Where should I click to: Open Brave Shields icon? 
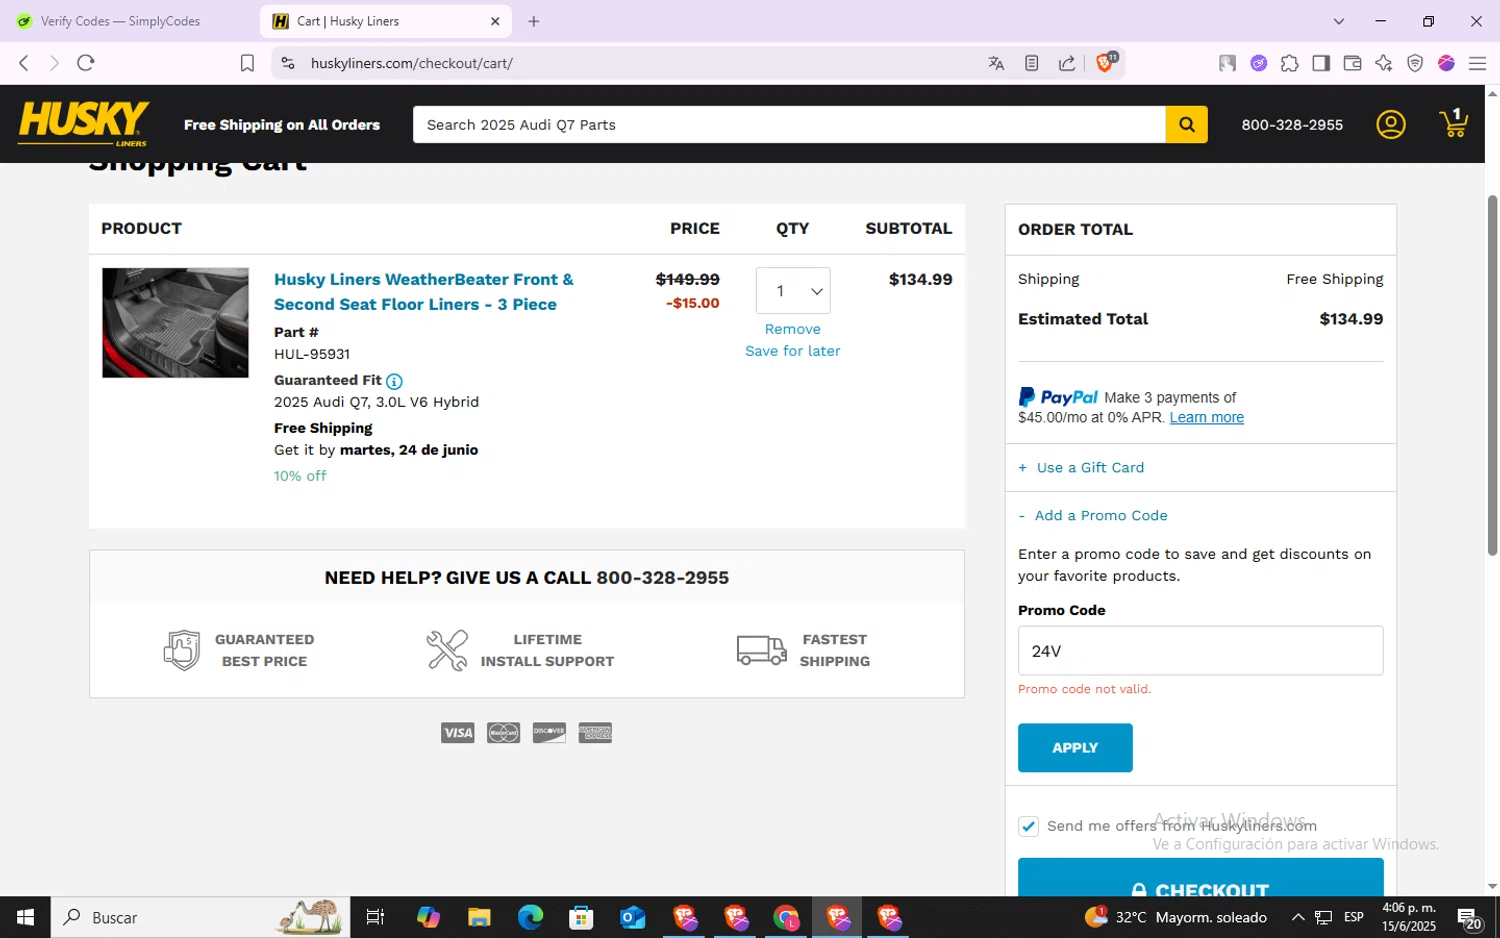[1106, 62]
